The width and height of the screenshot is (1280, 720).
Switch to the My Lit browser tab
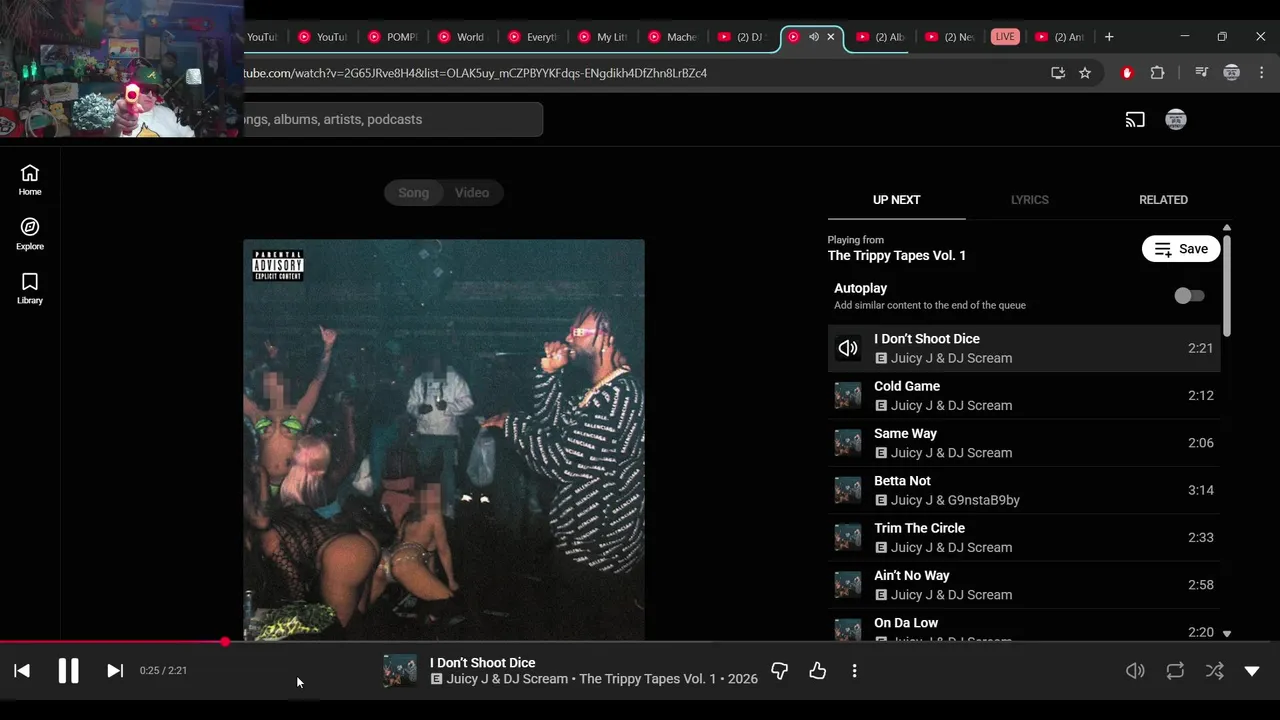602,37
